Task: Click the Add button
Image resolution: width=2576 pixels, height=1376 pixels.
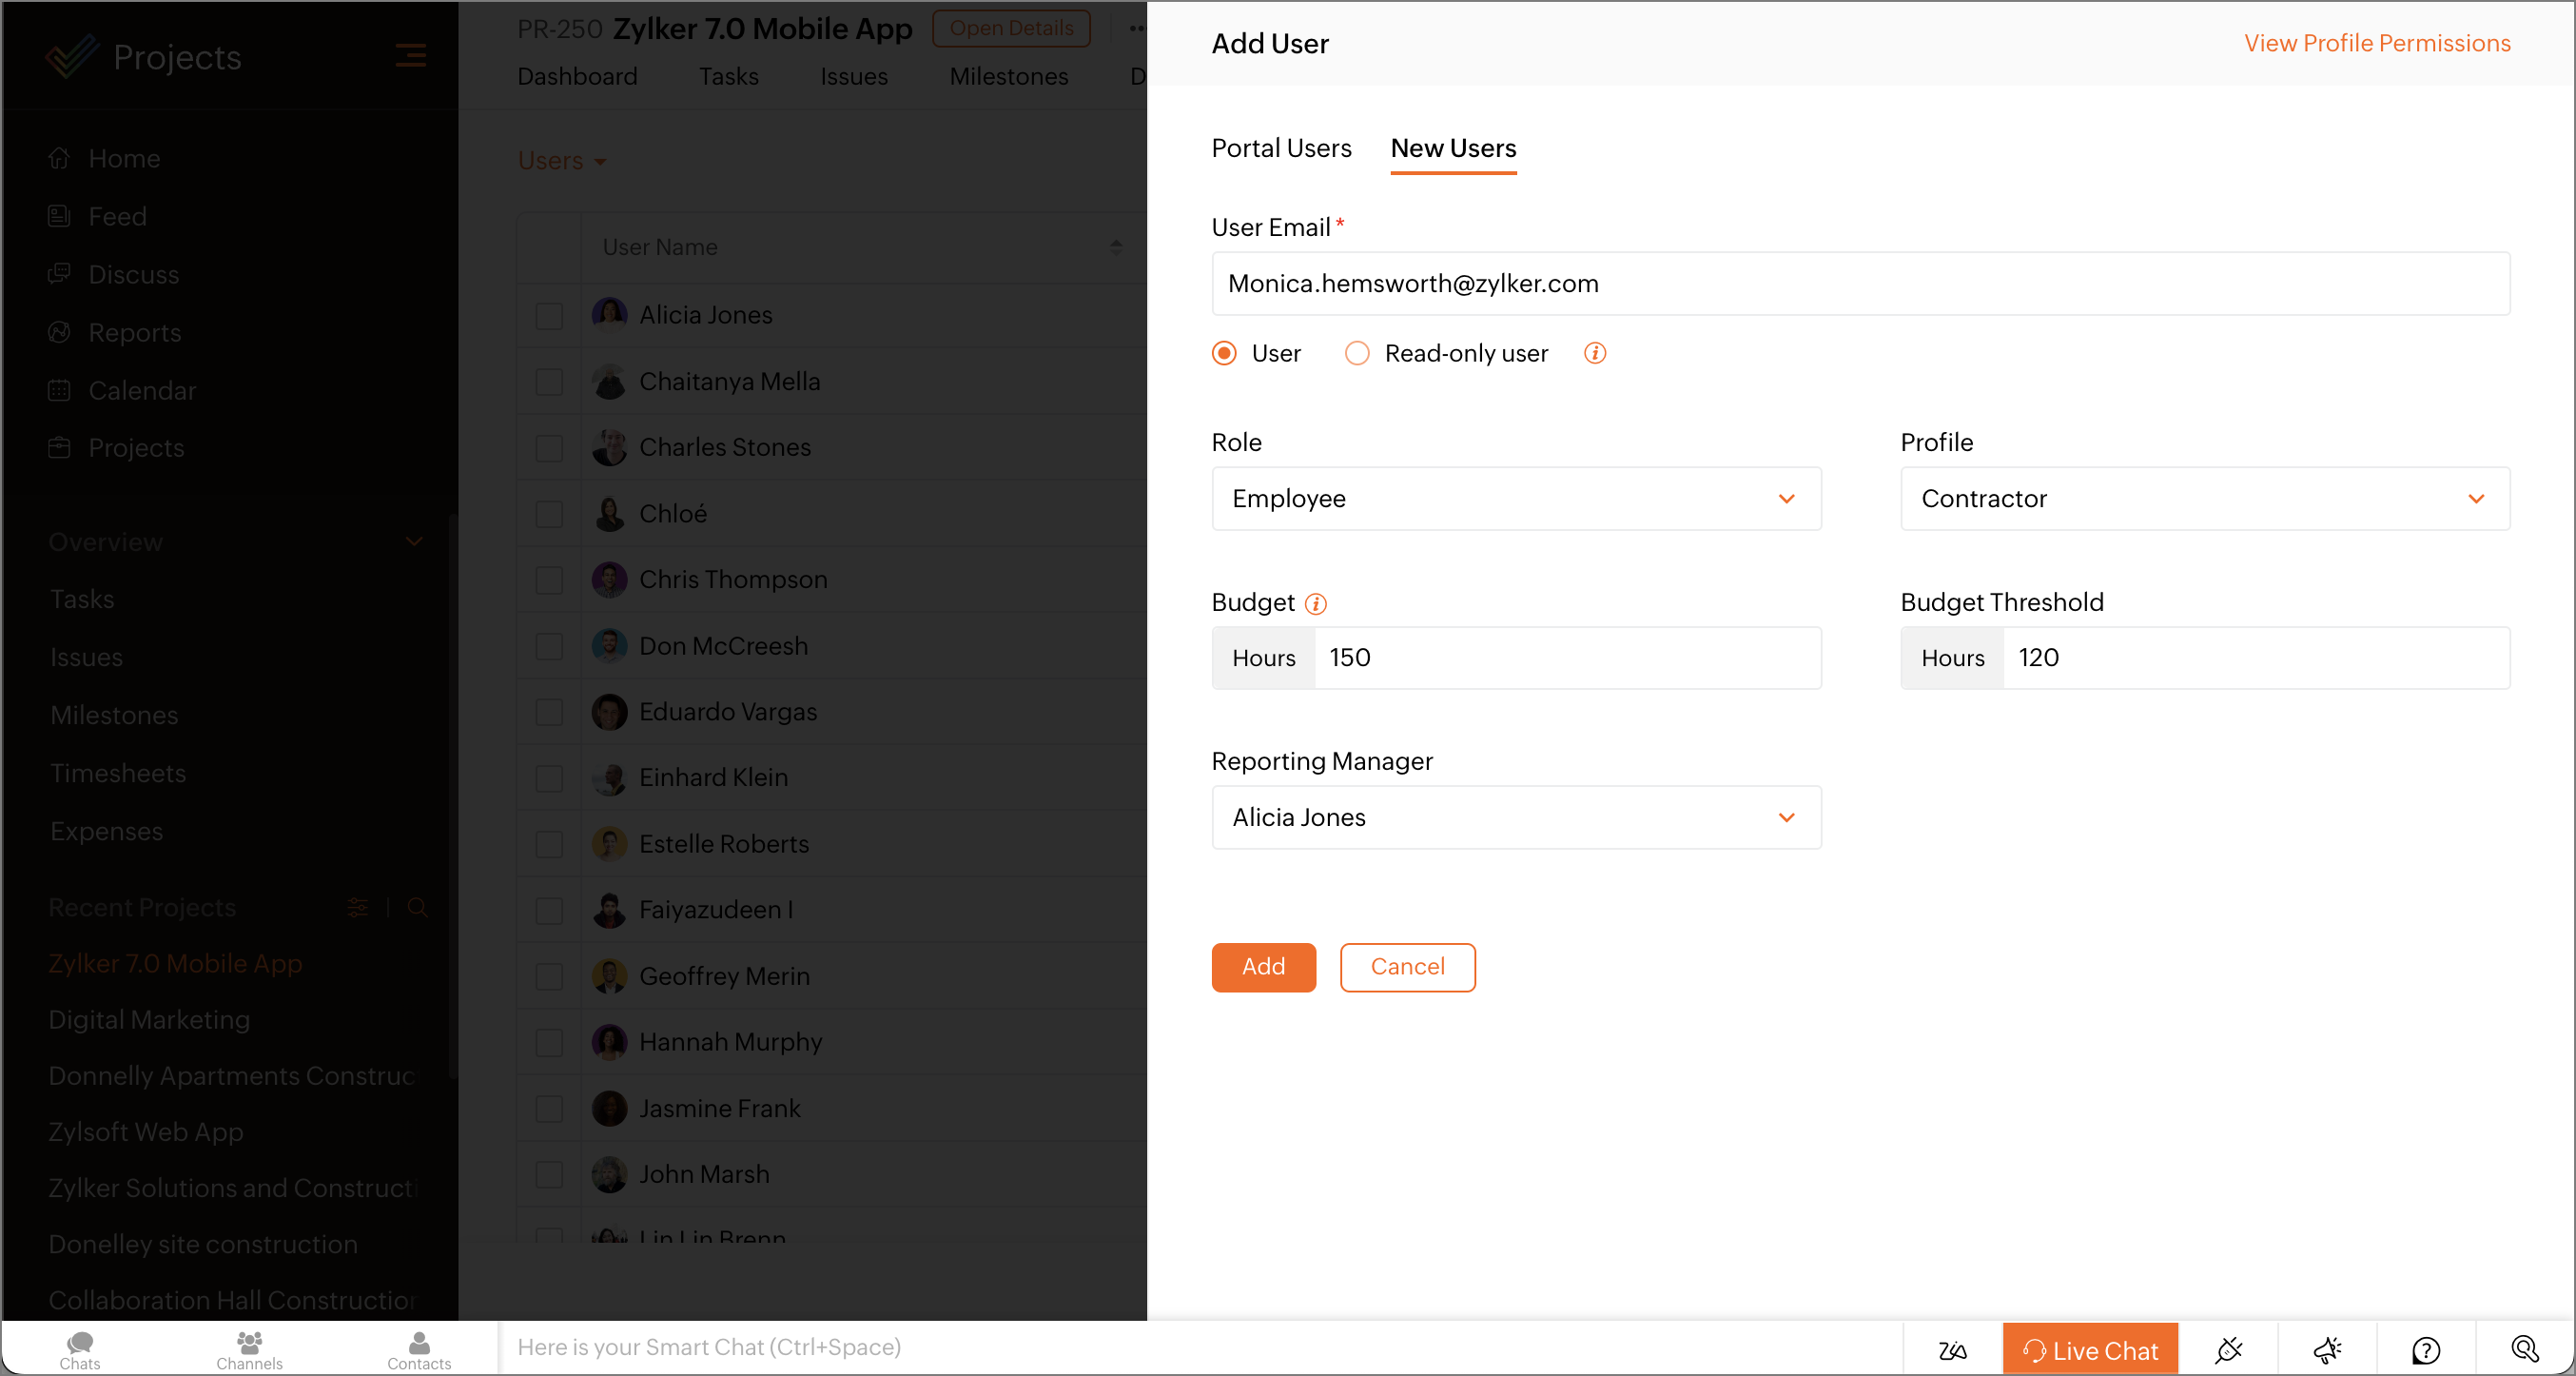Action: click(1264, 966)
